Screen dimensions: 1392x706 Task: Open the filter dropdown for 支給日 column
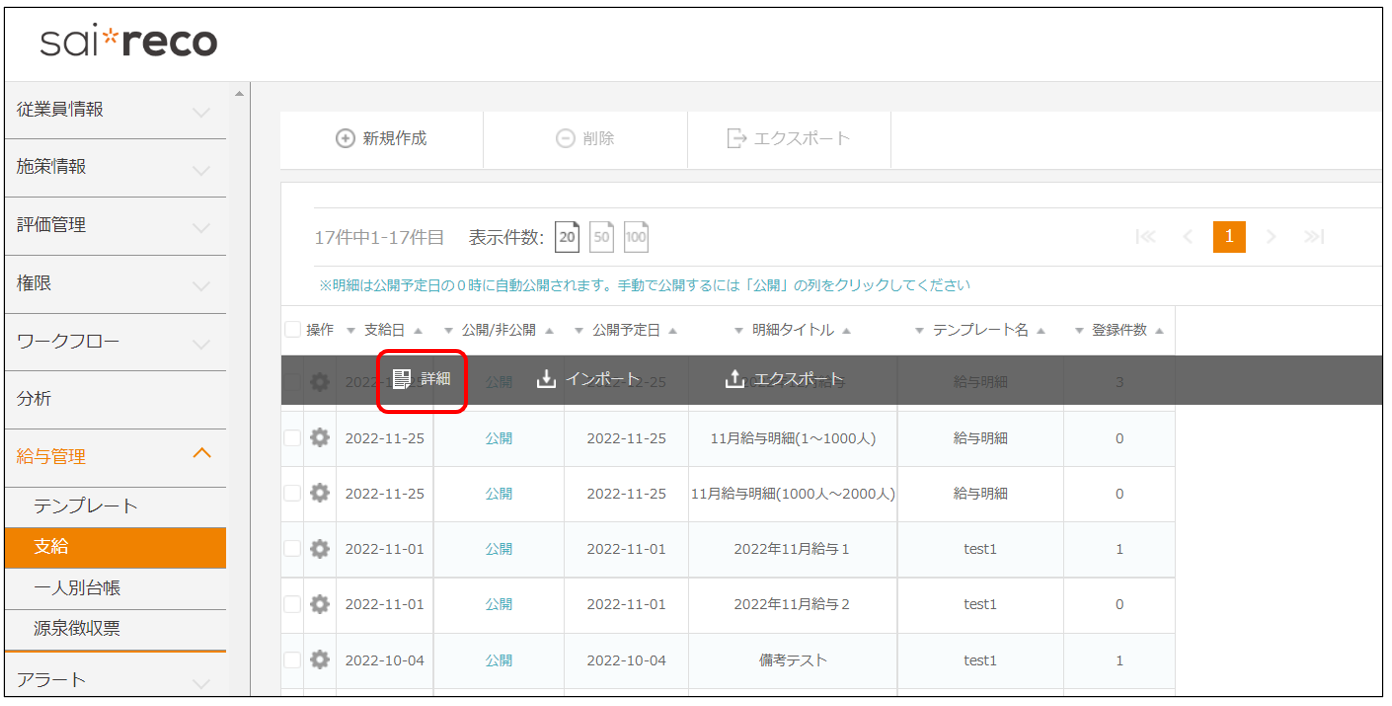[x=351, y=331]
